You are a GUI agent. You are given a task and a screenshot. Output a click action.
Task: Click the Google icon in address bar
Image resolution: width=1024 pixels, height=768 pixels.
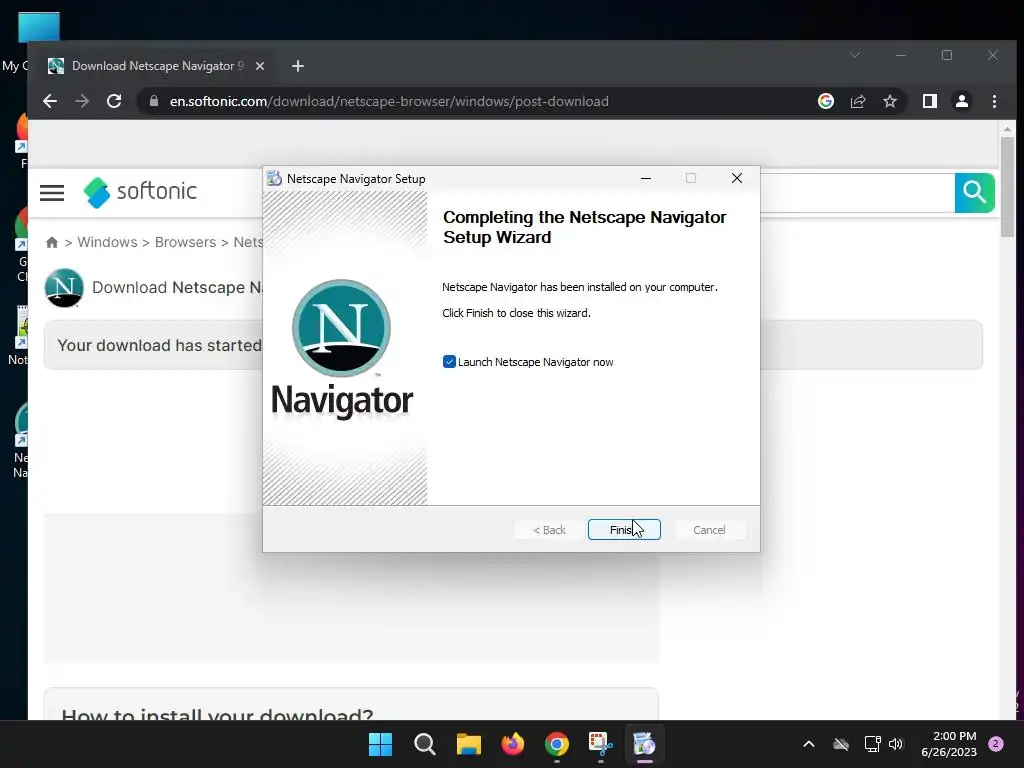(x=826, y=101)
